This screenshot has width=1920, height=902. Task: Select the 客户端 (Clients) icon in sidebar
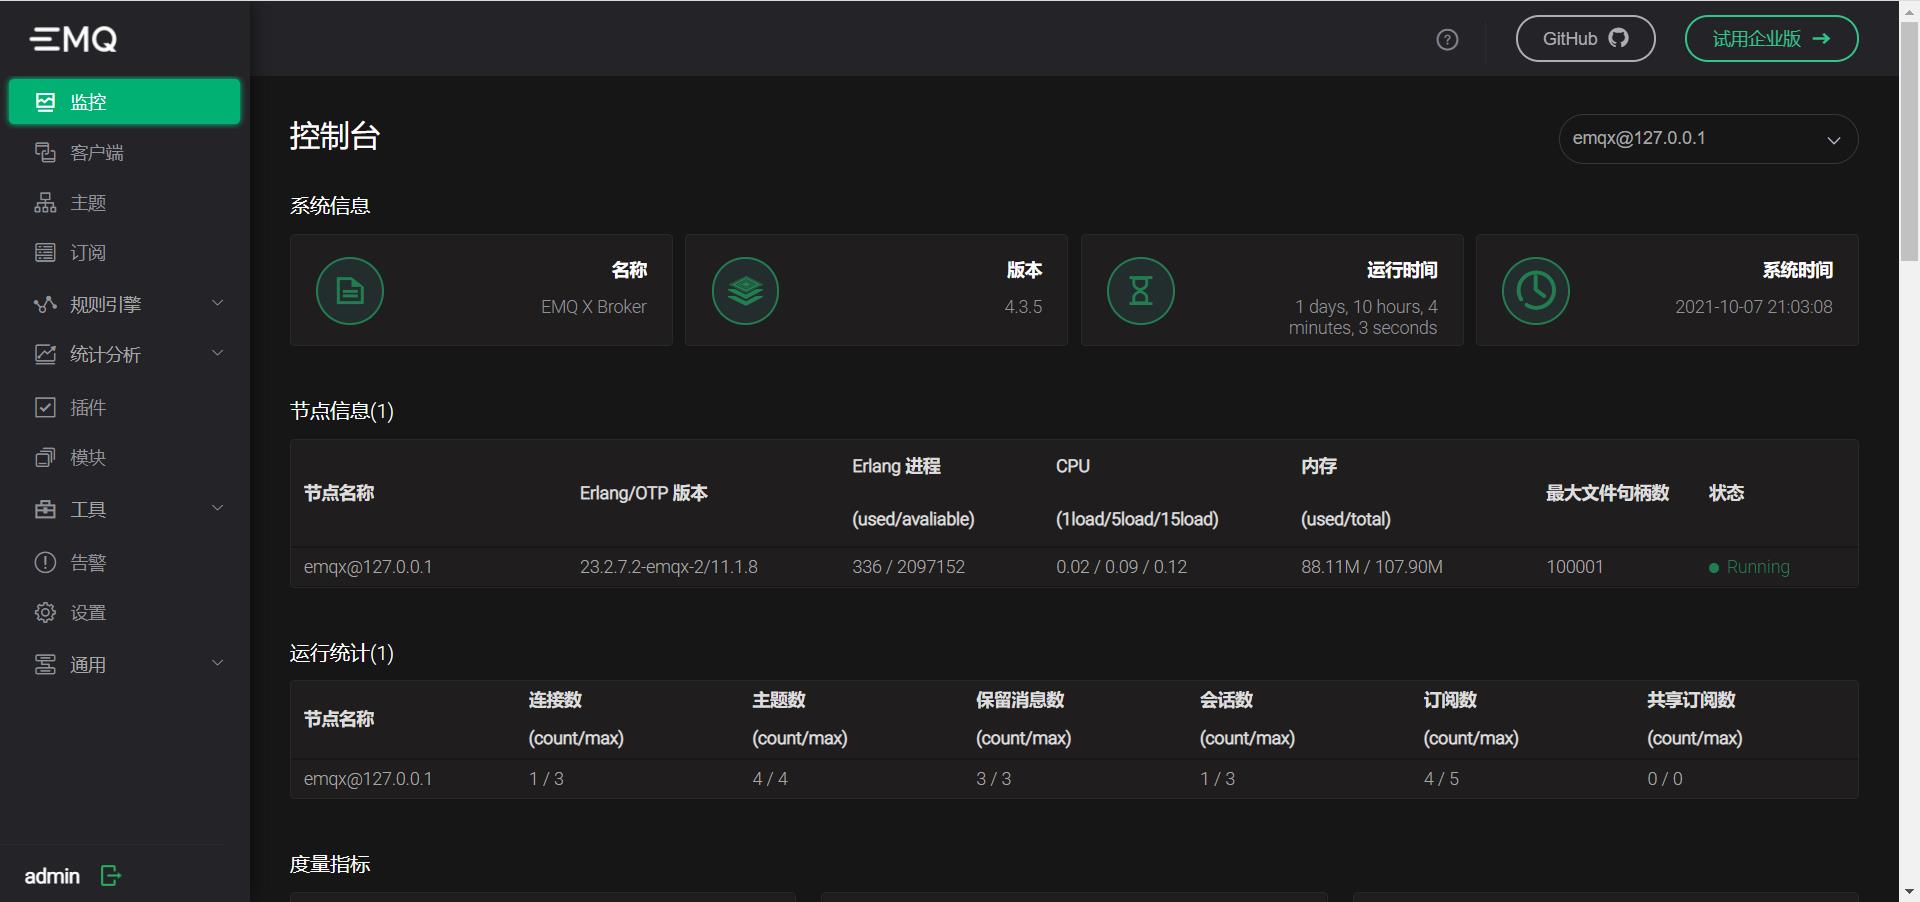[46, 152]
